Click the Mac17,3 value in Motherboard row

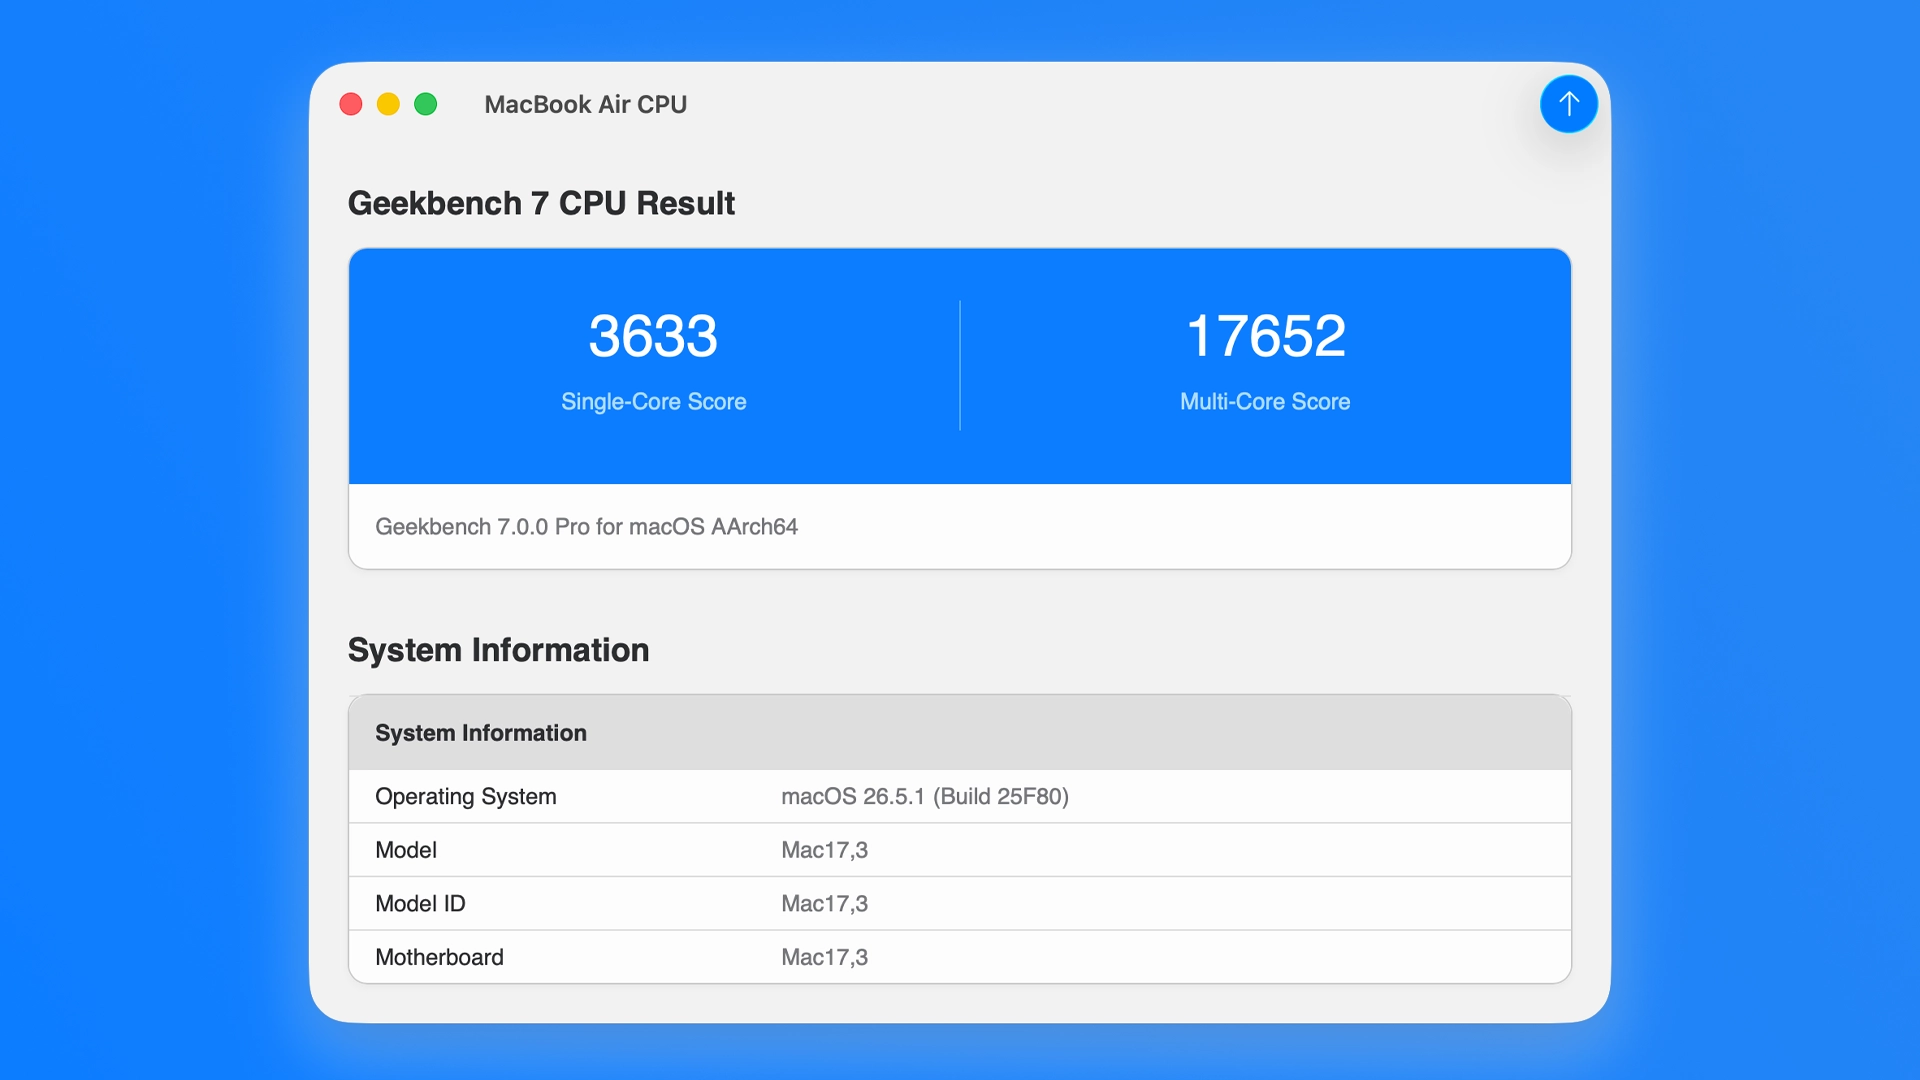824,957
